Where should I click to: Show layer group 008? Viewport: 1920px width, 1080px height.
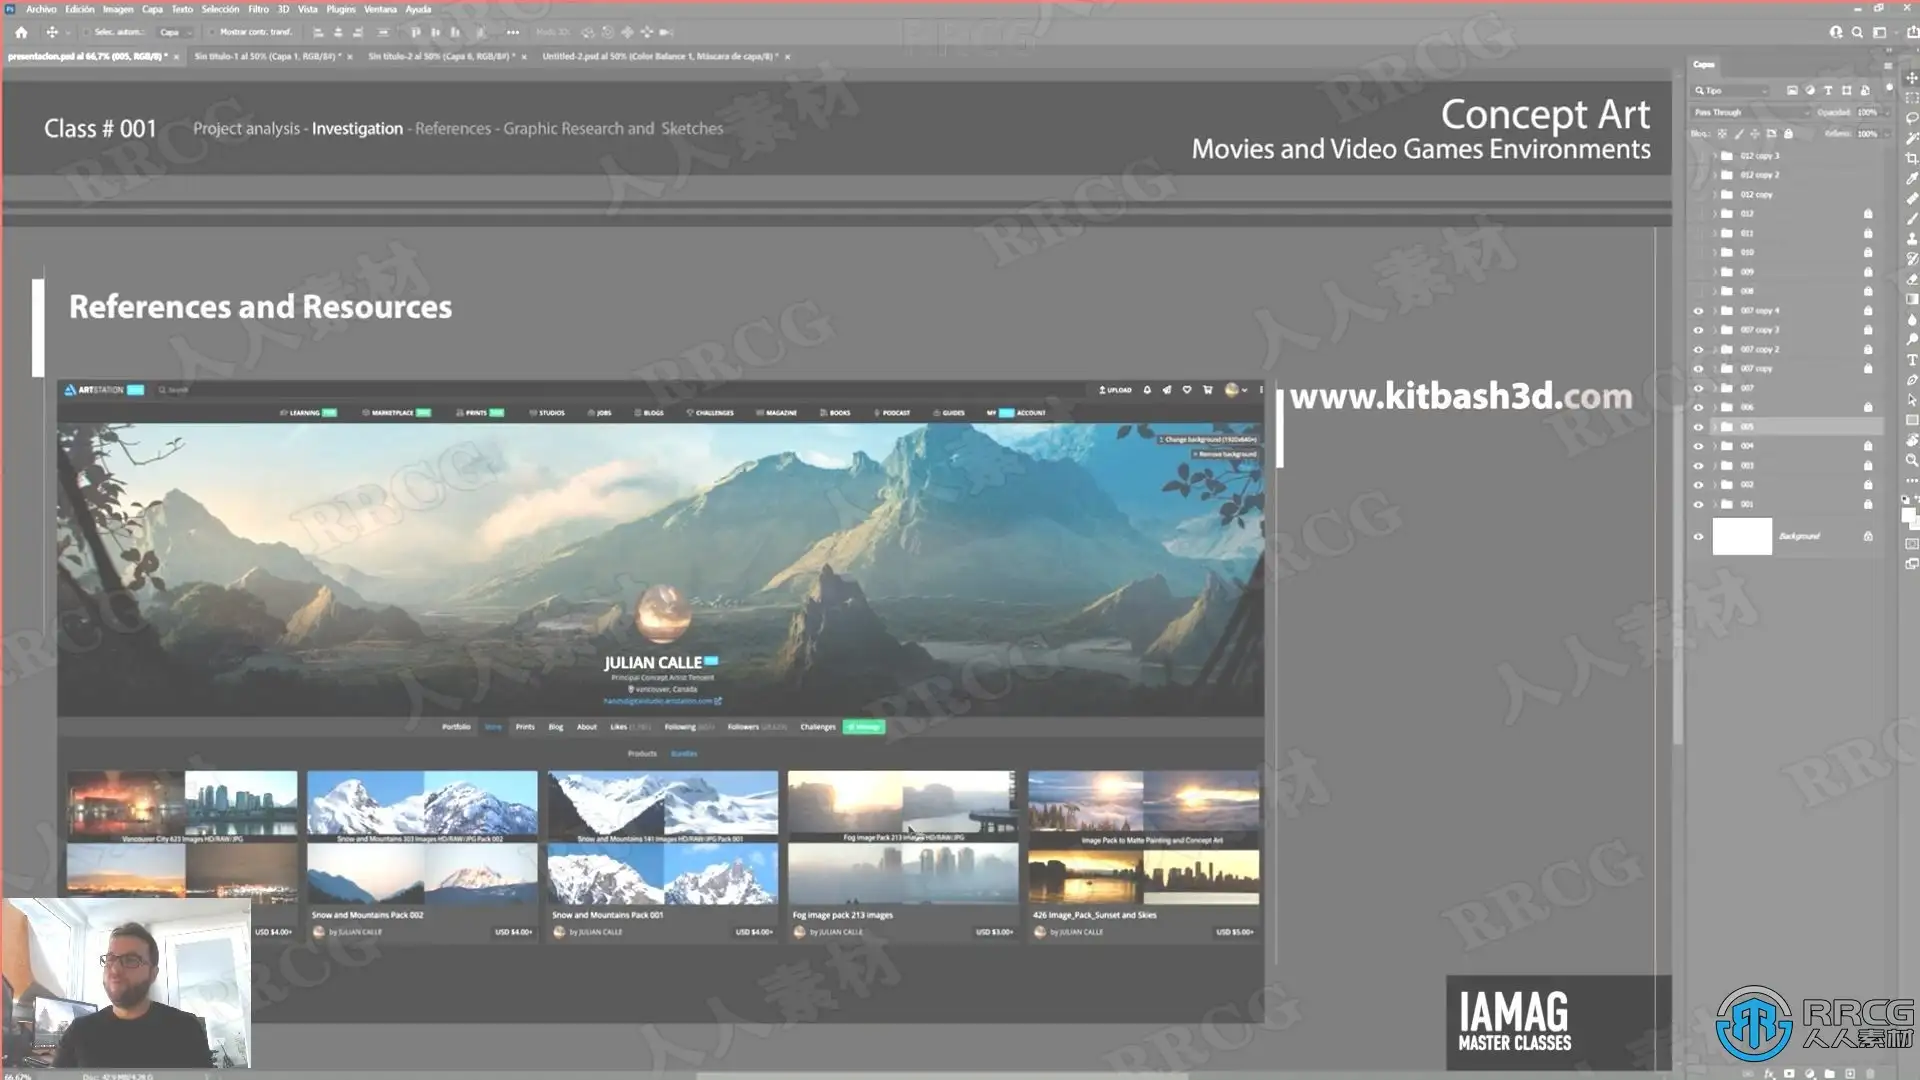click(1698, 291)
